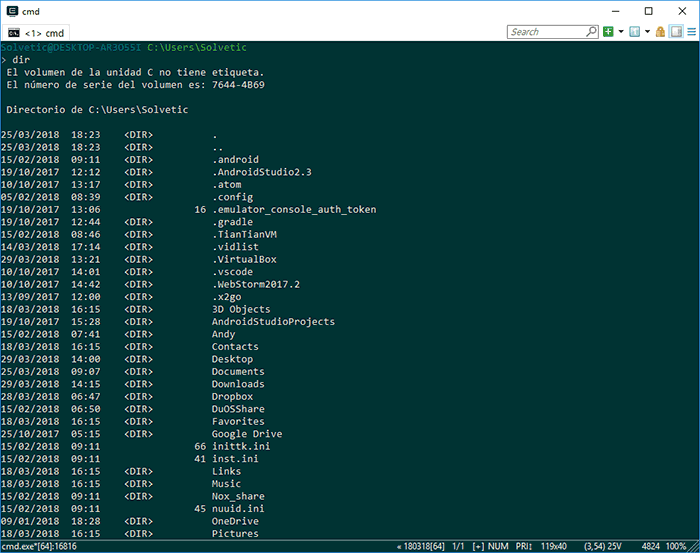Click the 'DuOSShare' directory name

(x=238, y=409)
